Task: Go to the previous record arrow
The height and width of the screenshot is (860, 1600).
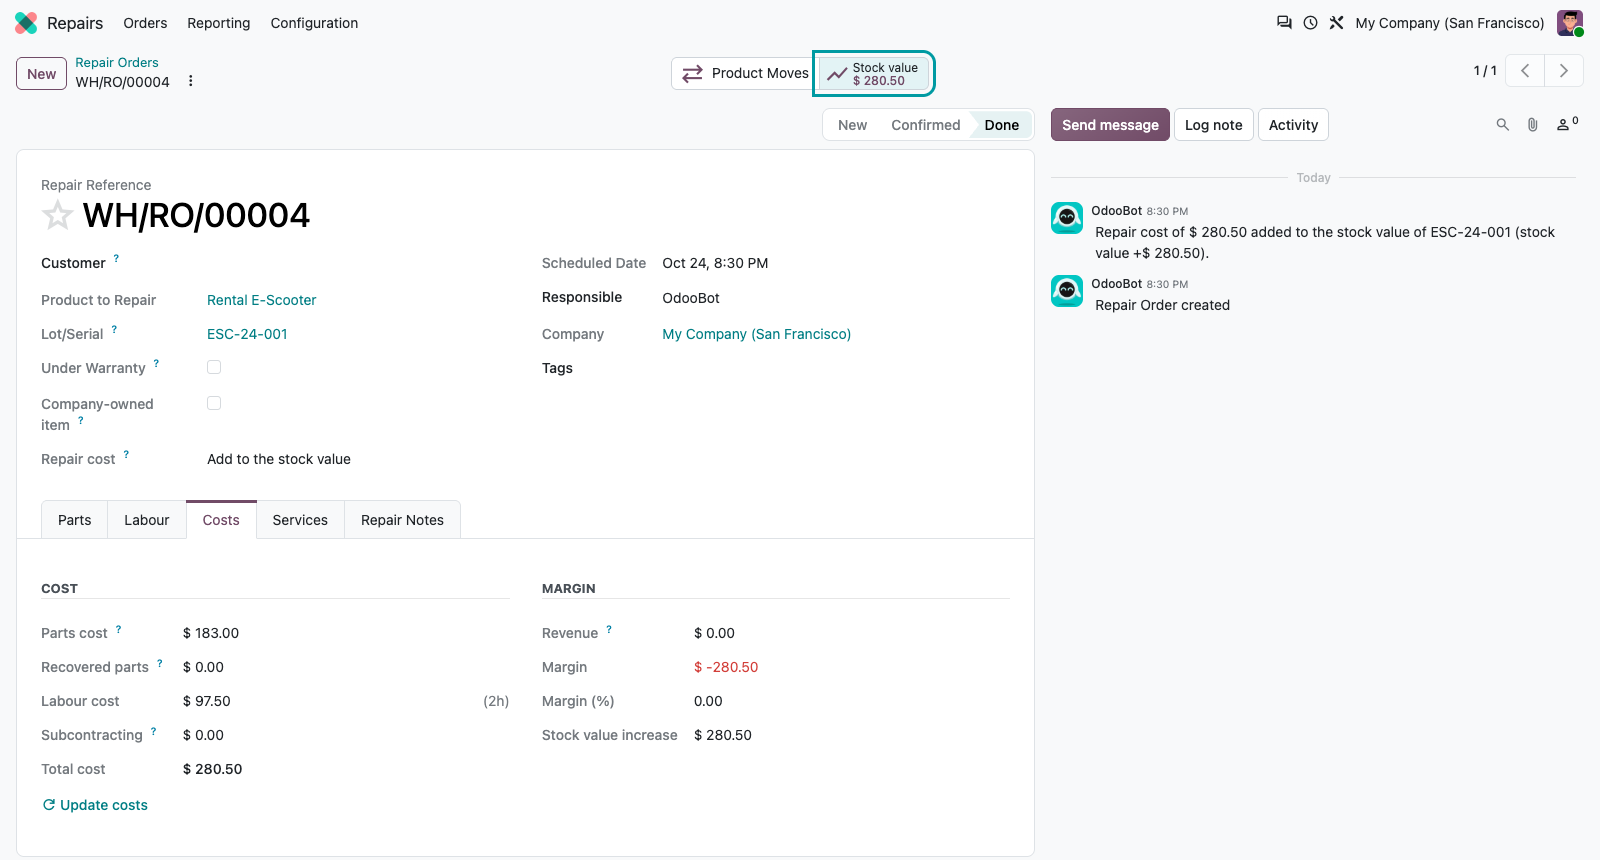Action: point(1525,71)
